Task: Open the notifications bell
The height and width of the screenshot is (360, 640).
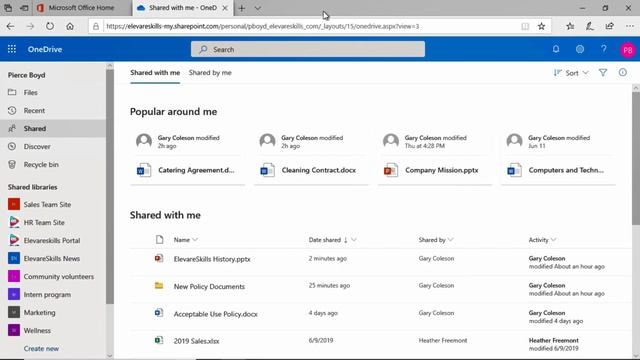Action: click(556, 49)
